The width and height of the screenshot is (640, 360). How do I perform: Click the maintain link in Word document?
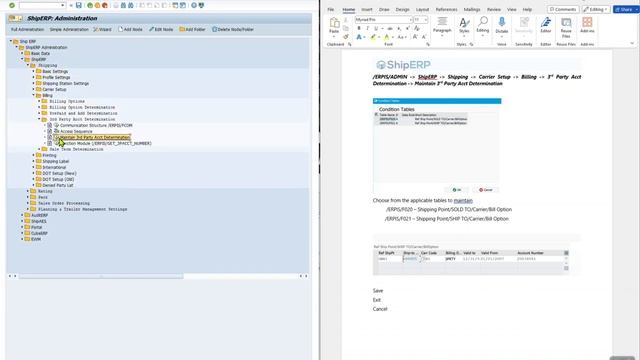click(x=463, y=200)
